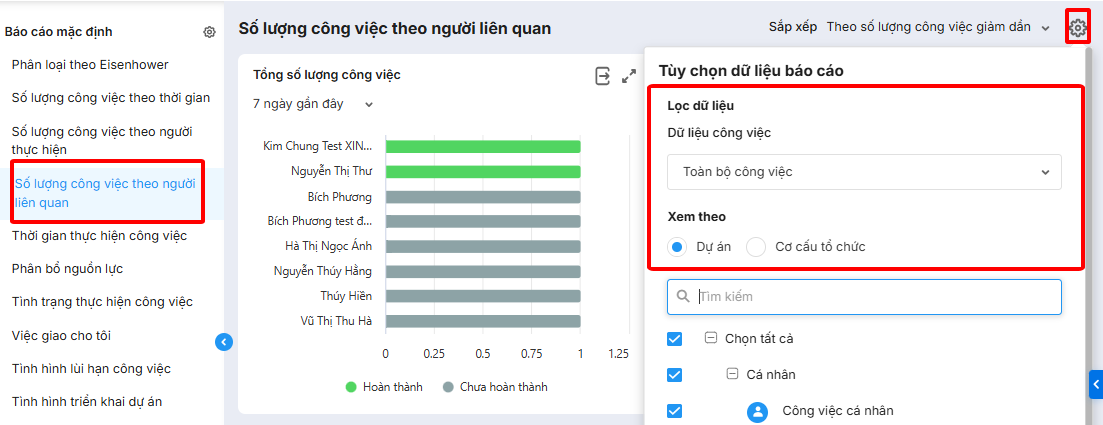The image size is (1103, 425).
Task: Select the Cơ cấu tổ chức radio option
Action: (x=756, y=247)
